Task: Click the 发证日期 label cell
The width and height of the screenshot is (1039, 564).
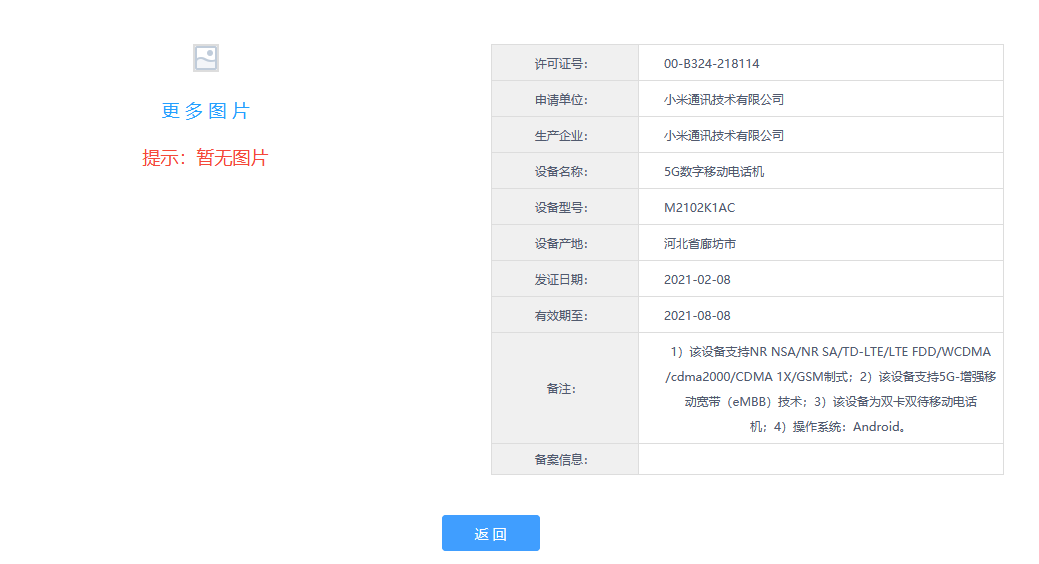Action: tap(565, 279)
